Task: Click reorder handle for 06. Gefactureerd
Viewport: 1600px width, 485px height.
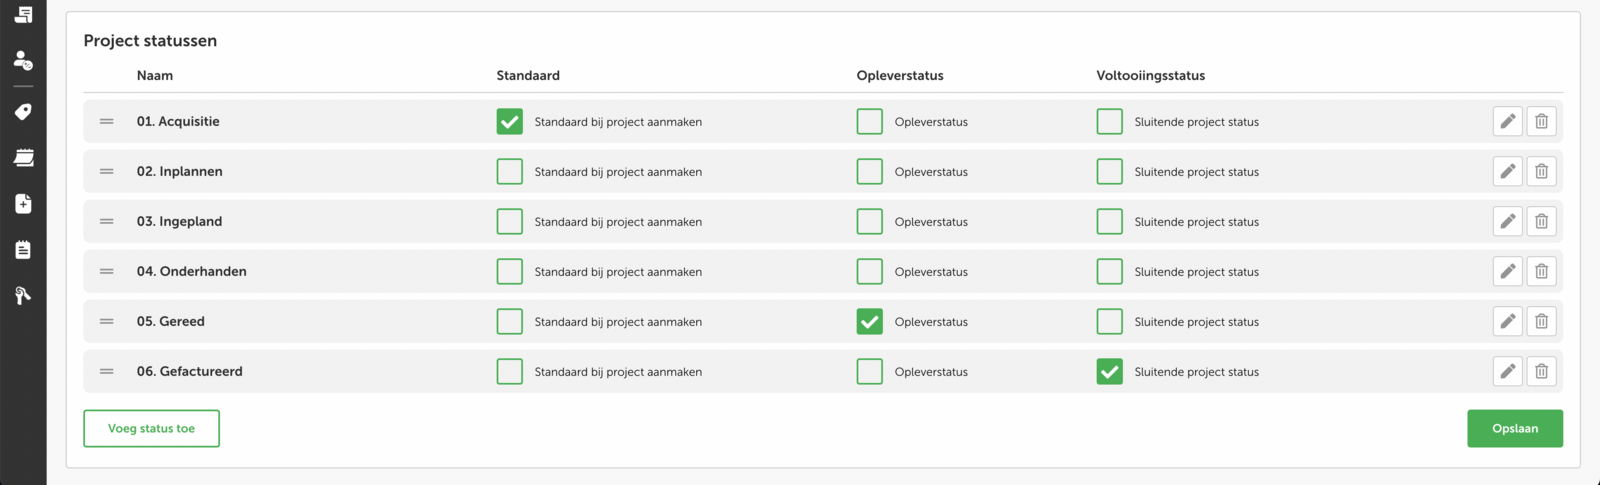Action: coord(107,372)
